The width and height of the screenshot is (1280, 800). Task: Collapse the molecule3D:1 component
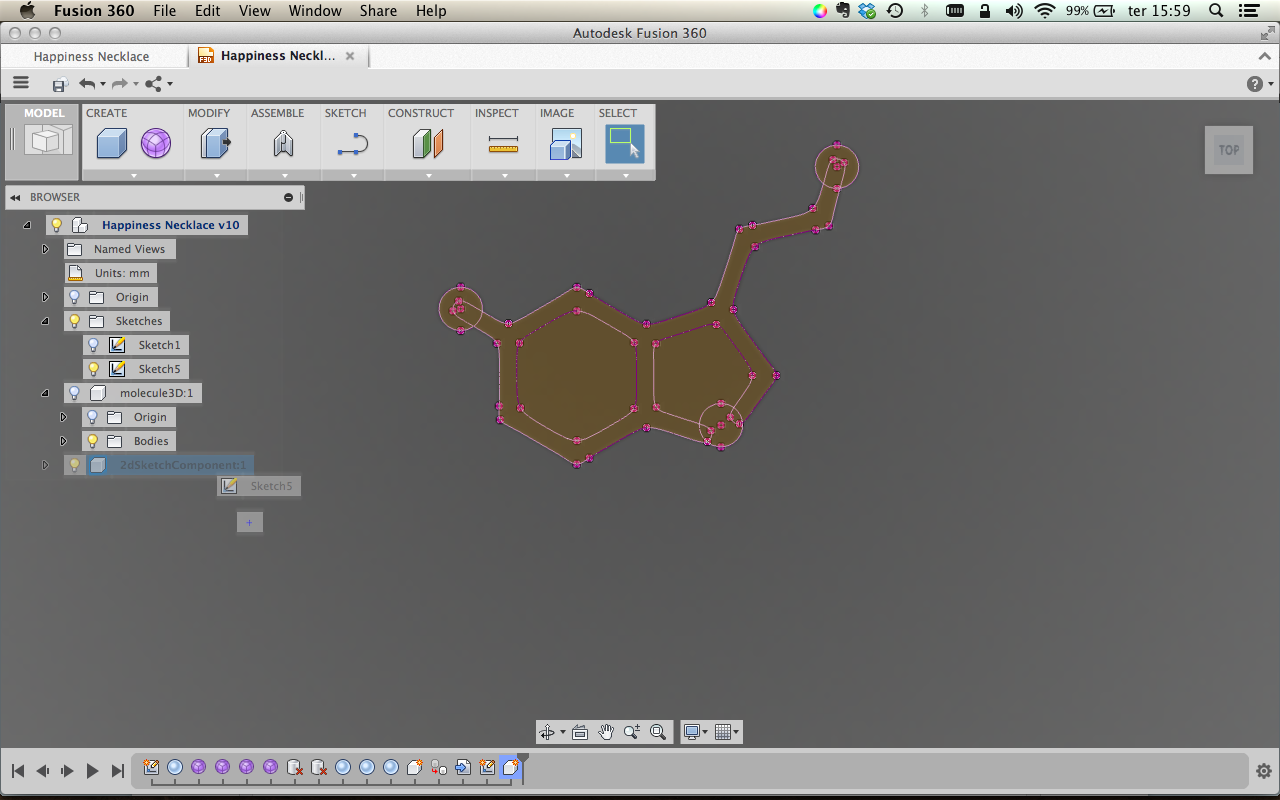tap(45, 393)
